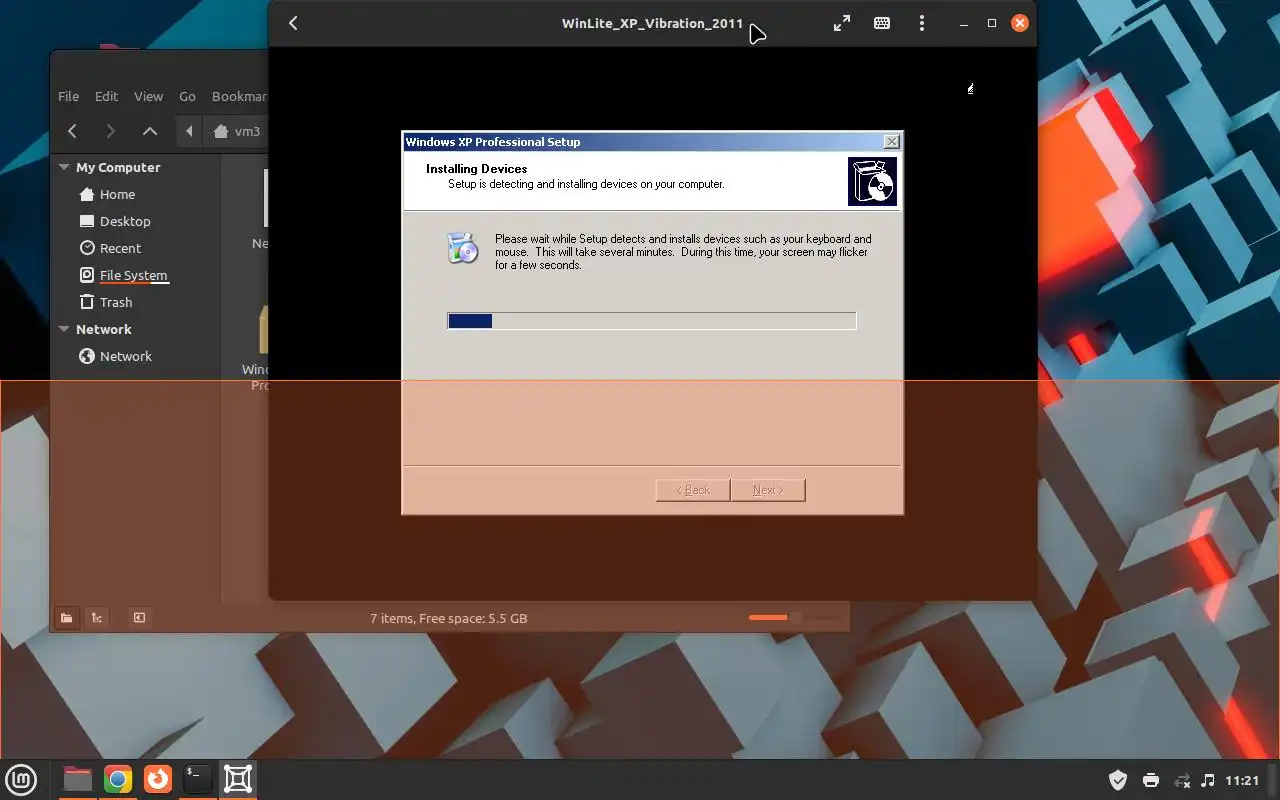Click the installation progress bar
Viewport: 1280px width, 800px height.
pyautogui.click(x=651, y=321)
